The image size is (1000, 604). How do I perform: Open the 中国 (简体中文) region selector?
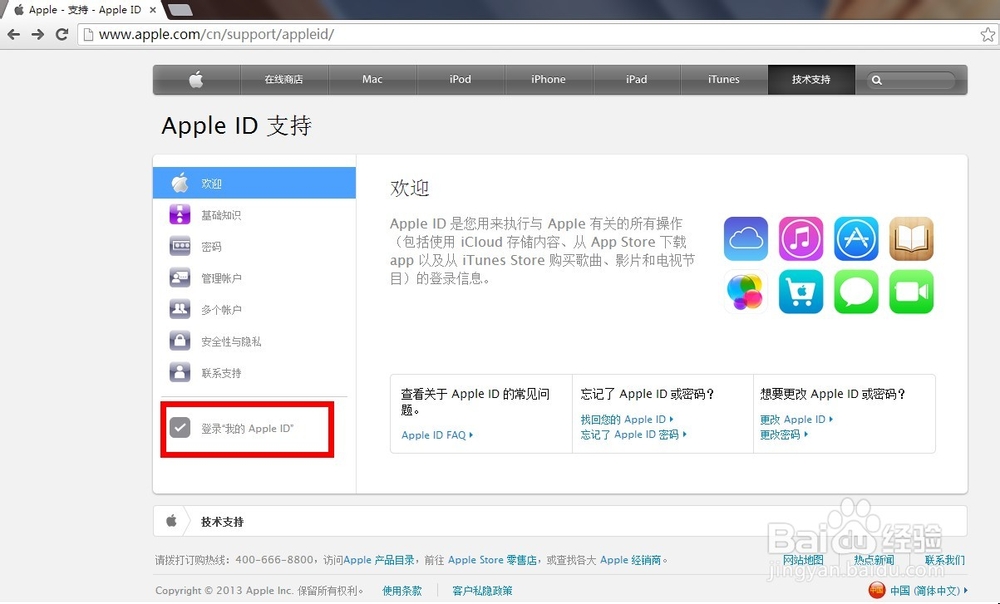929,591
